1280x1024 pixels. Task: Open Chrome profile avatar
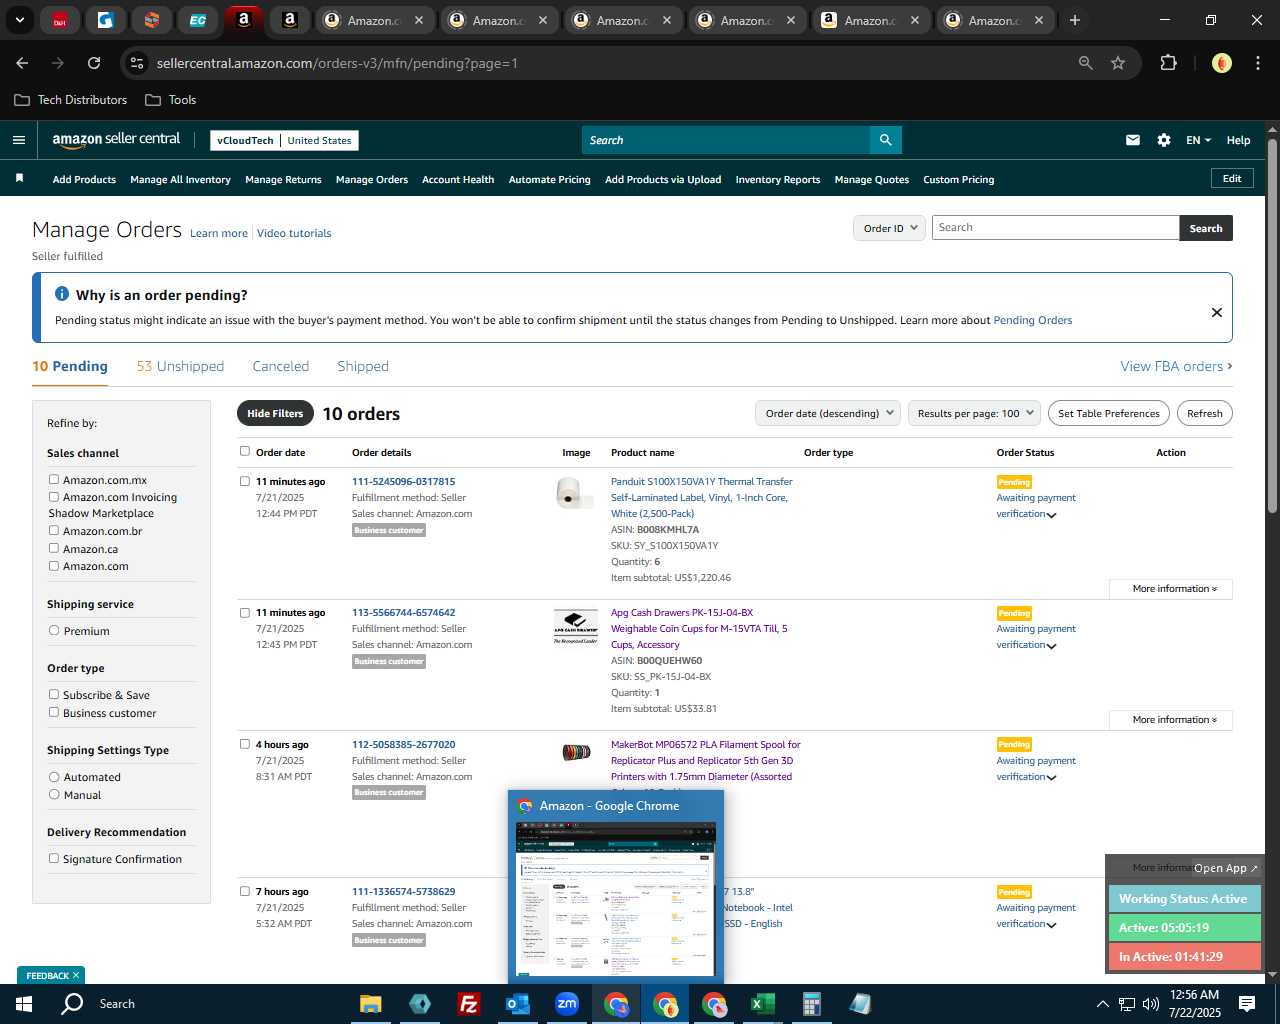pos(1221,63)
